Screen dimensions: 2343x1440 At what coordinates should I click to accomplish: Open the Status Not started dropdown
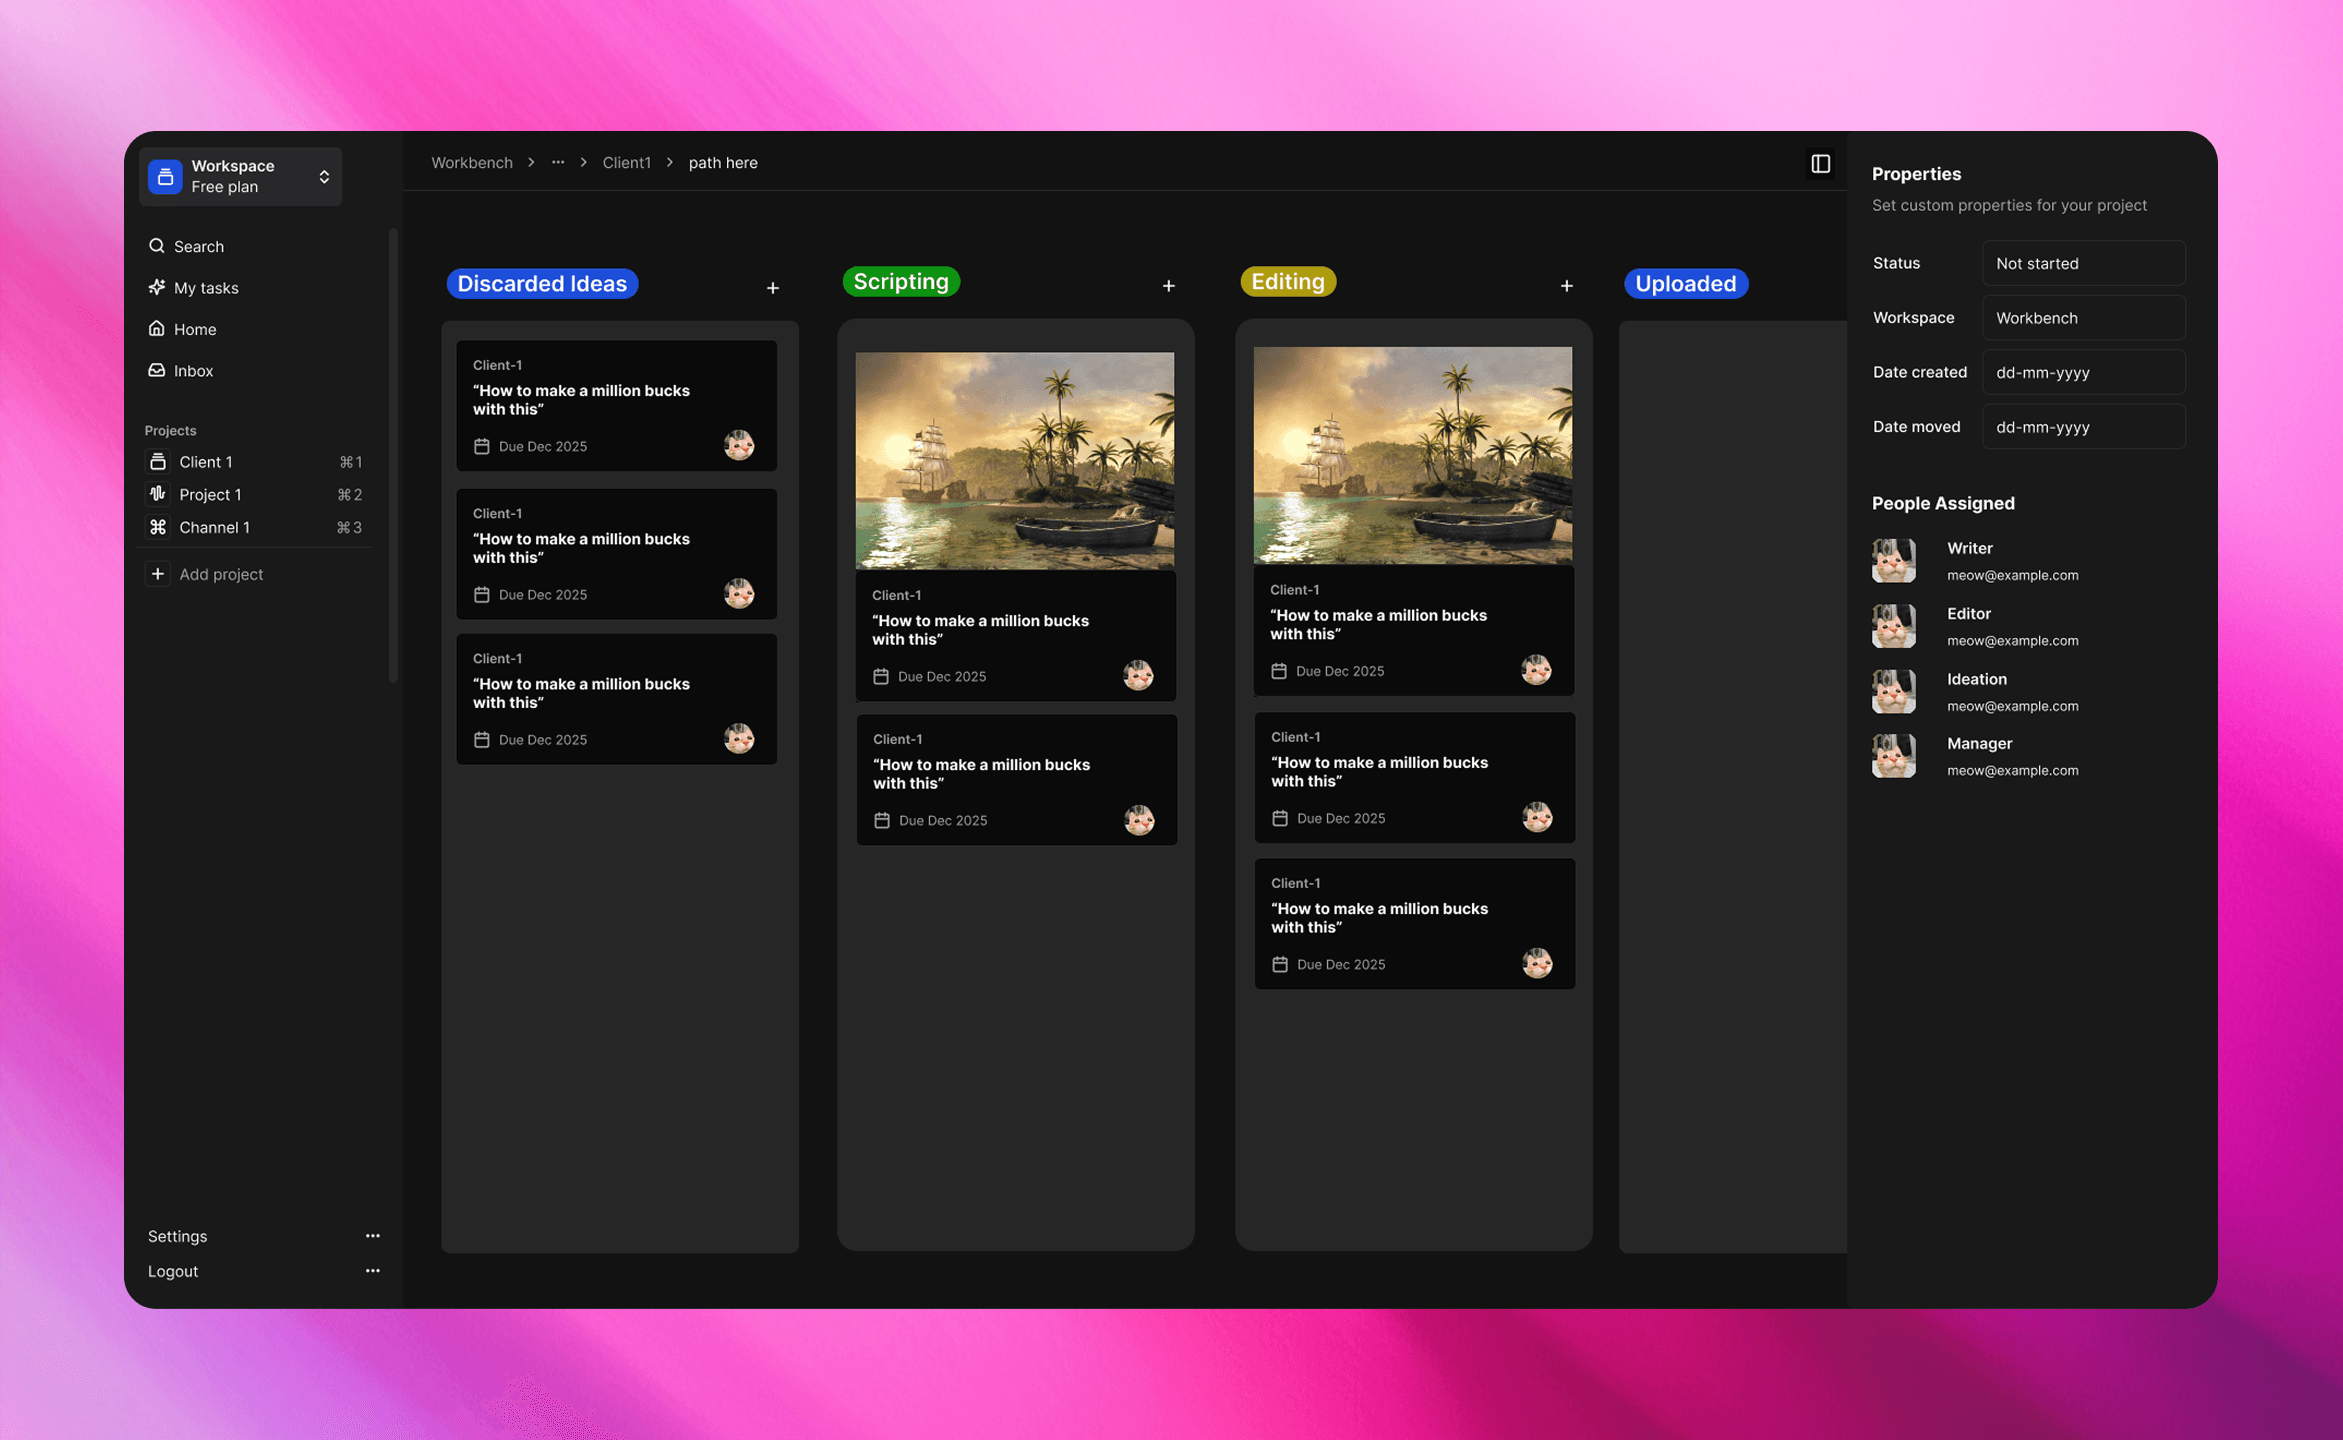pos(2083,263)
